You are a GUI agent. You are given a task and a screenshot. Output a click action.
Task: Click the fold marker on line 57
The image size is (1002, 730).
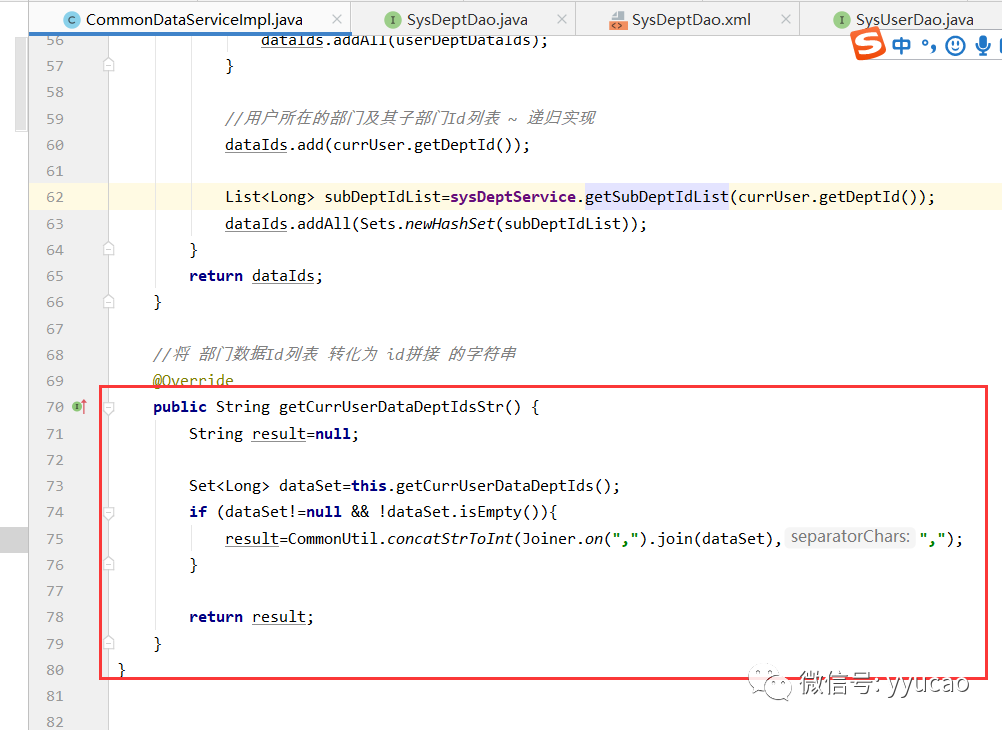coord(109,65)
